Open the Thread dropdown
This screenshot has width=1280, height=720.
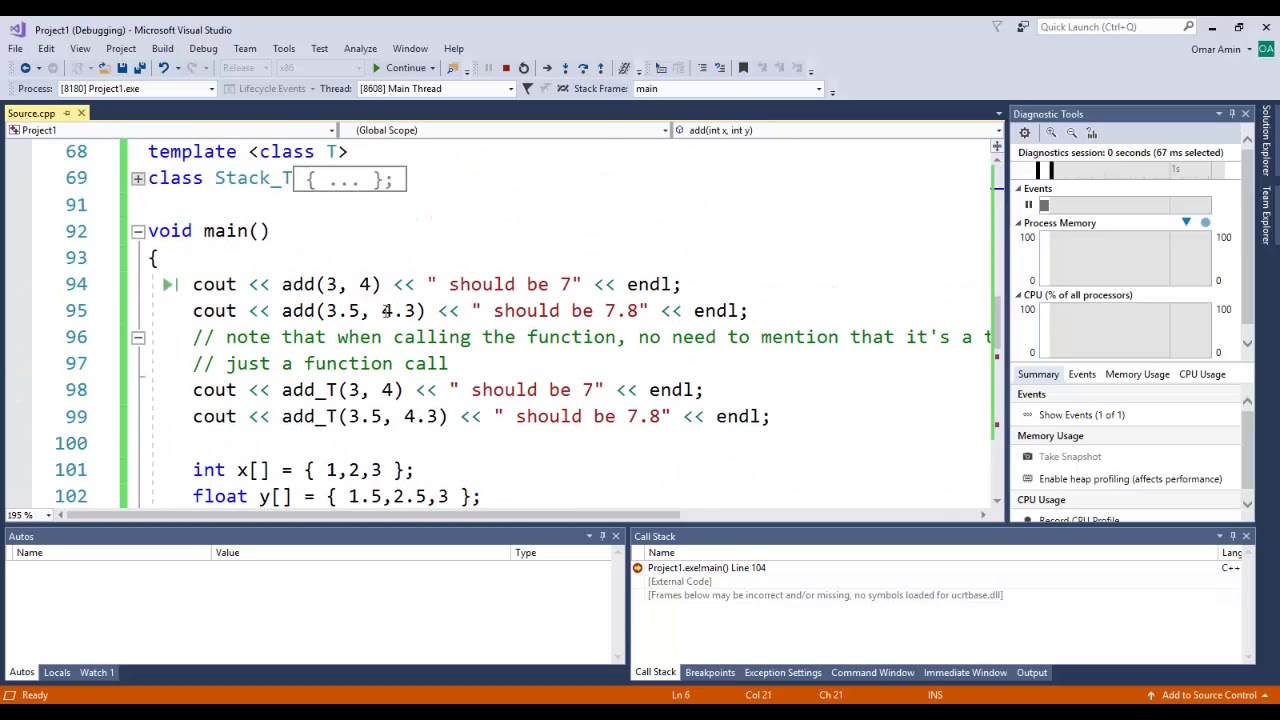[x=511, y=89]
